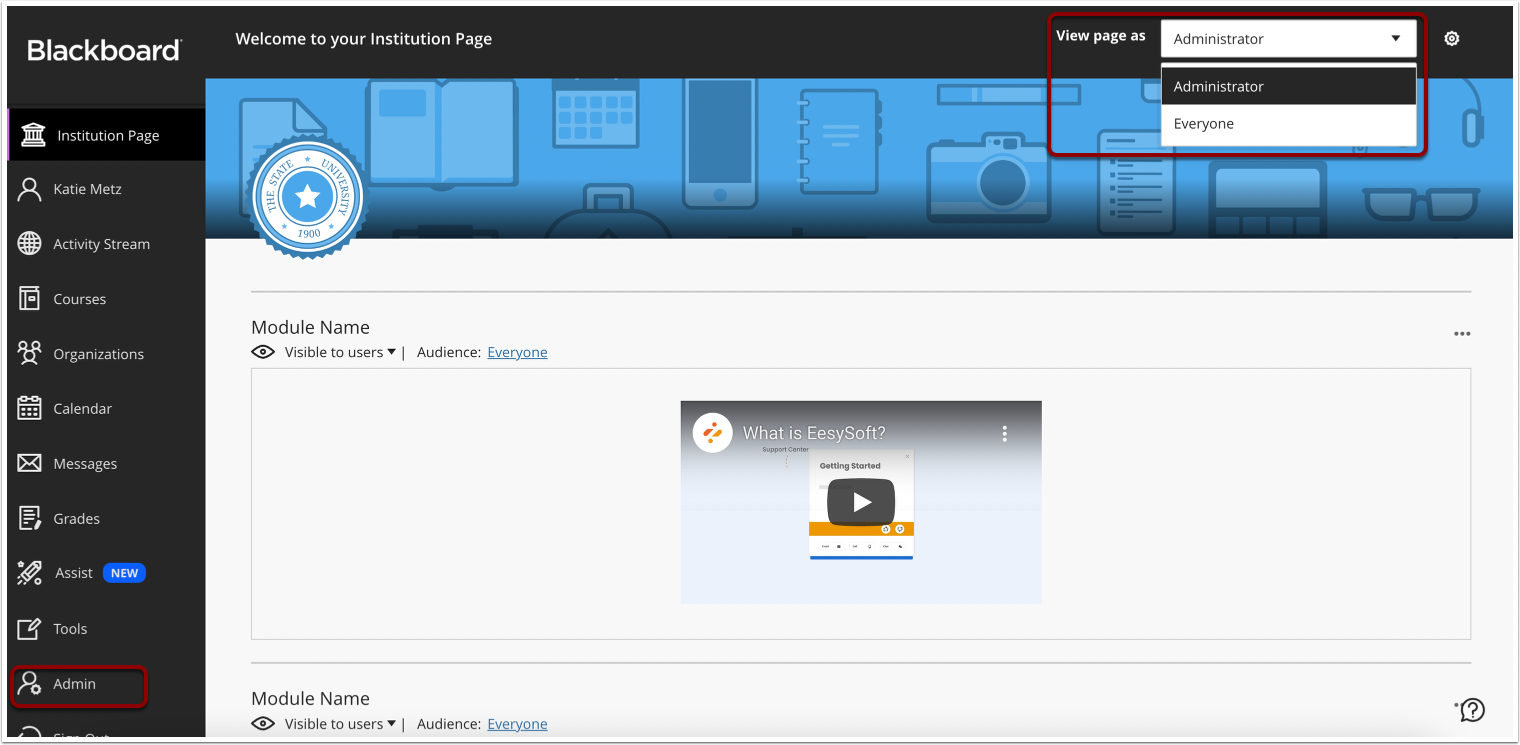Click the State University seal logo
Screen dimensions: 1520x745
click(x=308, y=196)
